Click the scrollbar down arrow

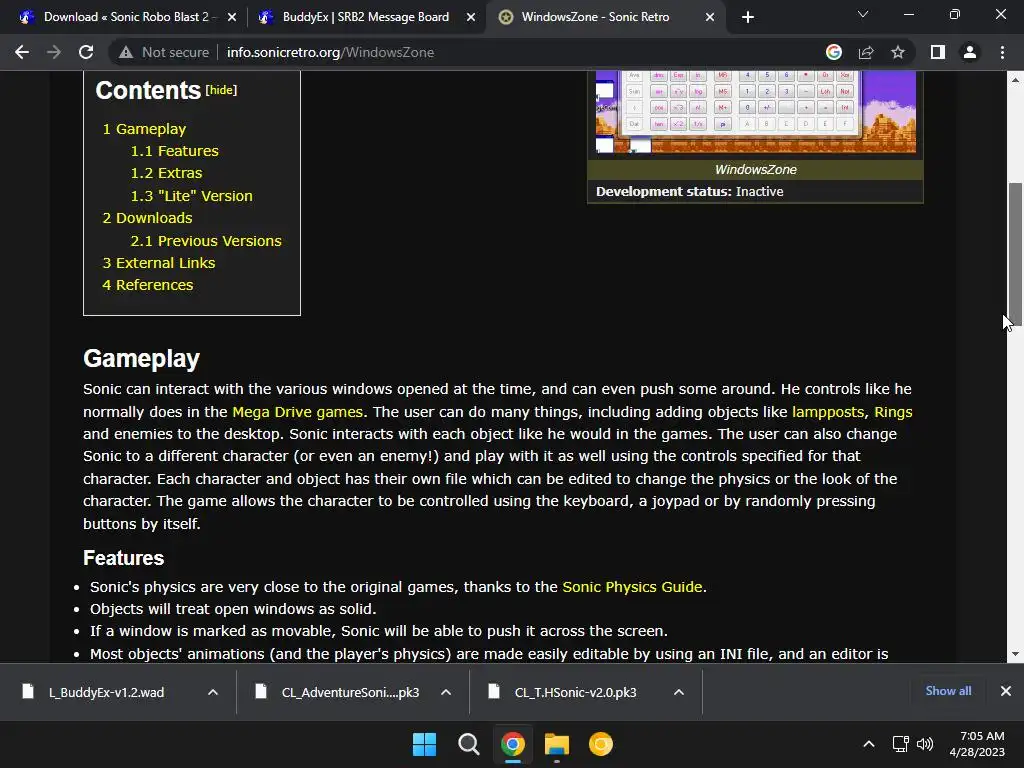[x=1015, y=654]
